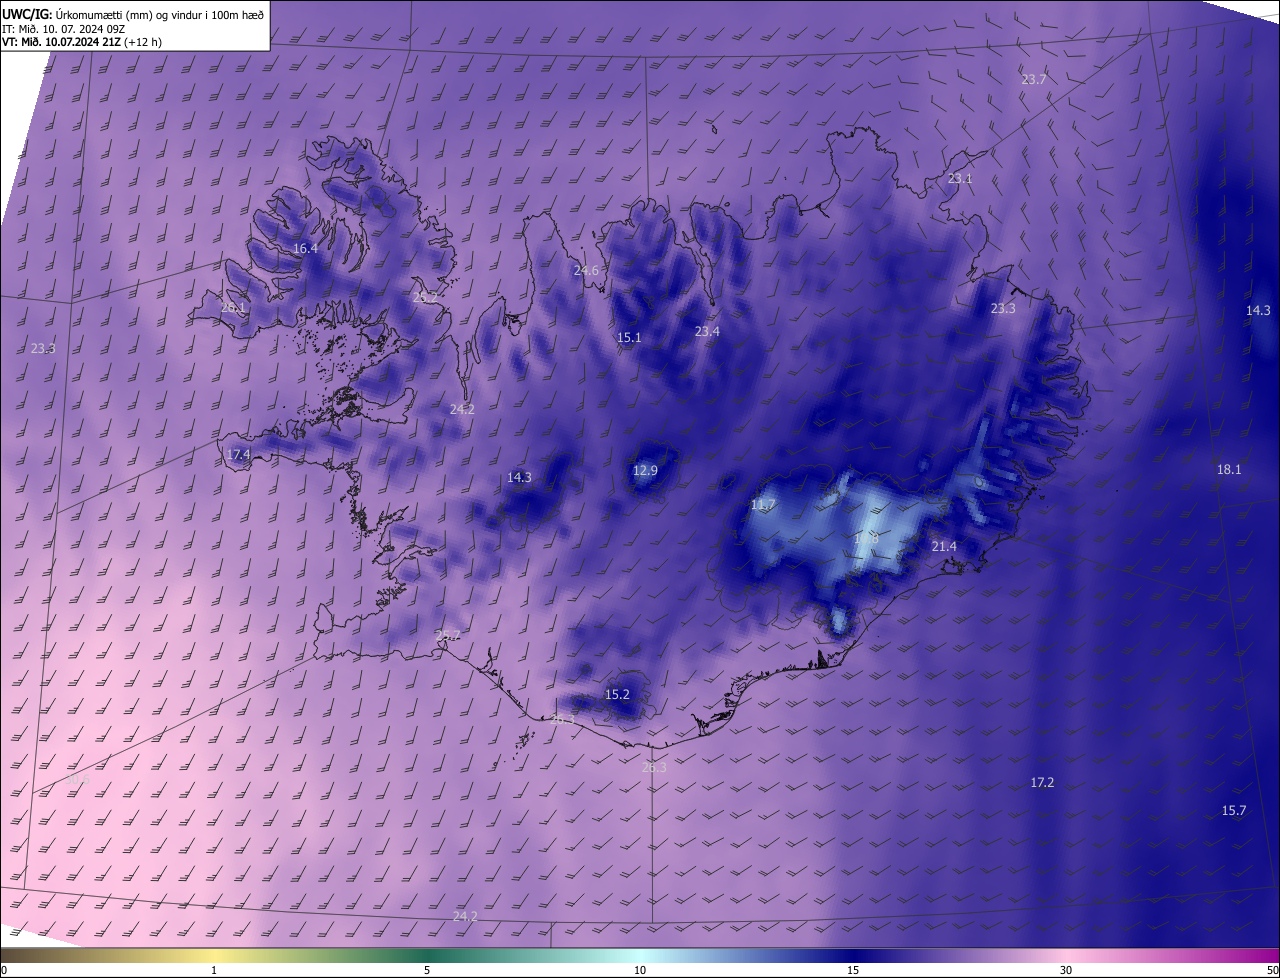Click the map value 15.7

(1234, 810)
